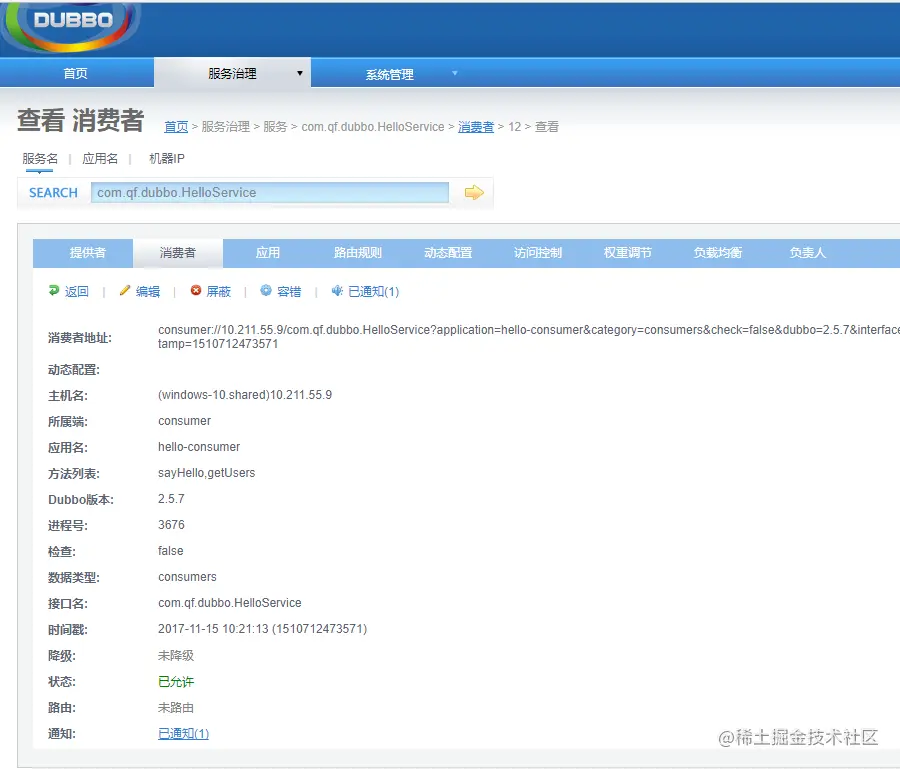This screenshot has height=769, width=900.
Task: Select the 机器IP search type
Action: click(x=166, y=158)
